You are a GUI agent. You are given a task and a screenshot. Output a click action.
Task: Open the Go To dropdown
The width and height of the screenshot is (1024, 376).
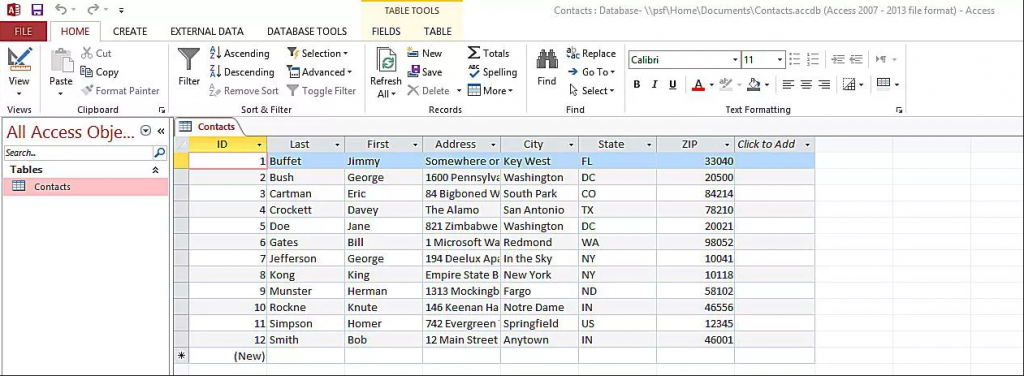coord(591,72)
